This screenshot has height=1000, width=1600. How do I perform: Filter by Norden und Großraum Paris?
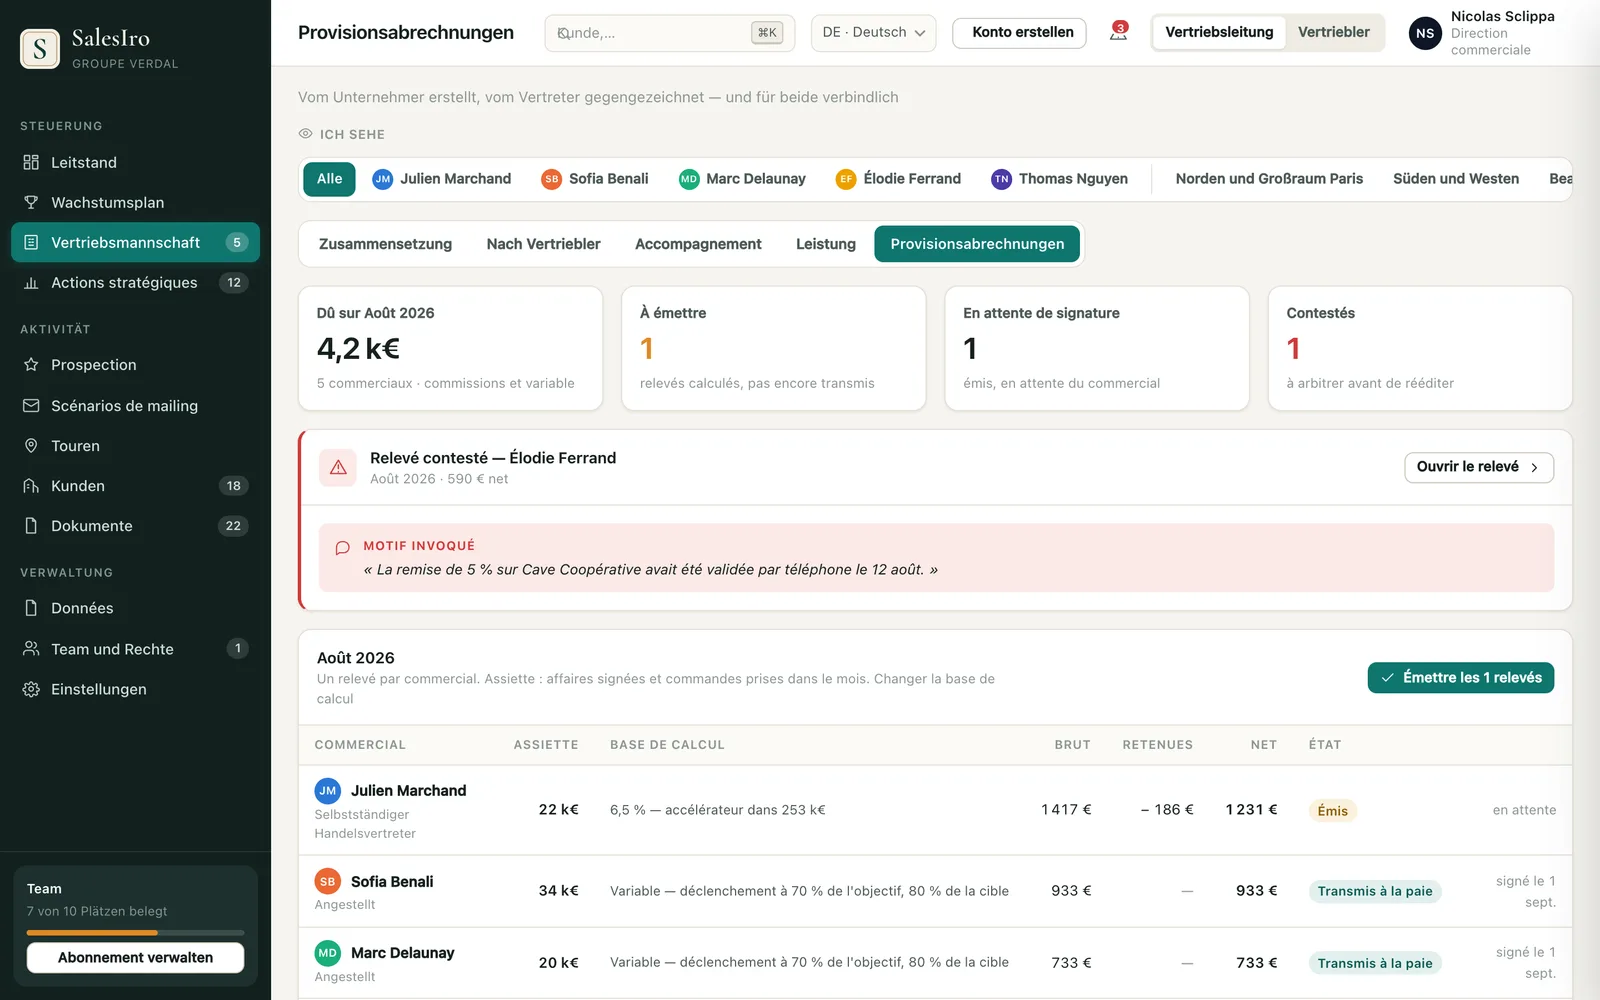(x=1269, y=179)
